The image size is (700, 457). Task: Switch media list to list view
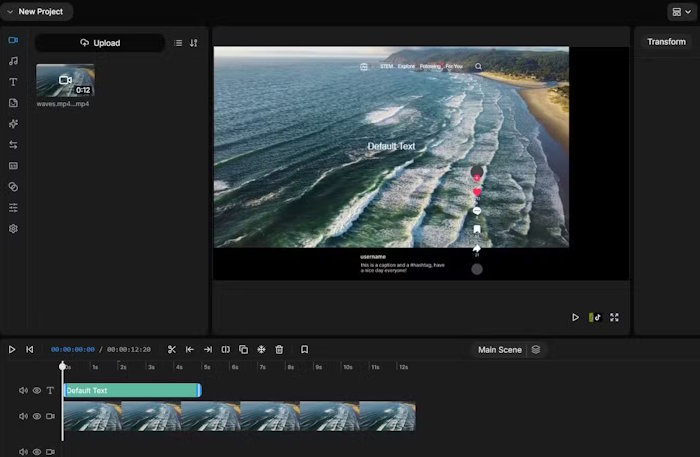coord(178,43)
